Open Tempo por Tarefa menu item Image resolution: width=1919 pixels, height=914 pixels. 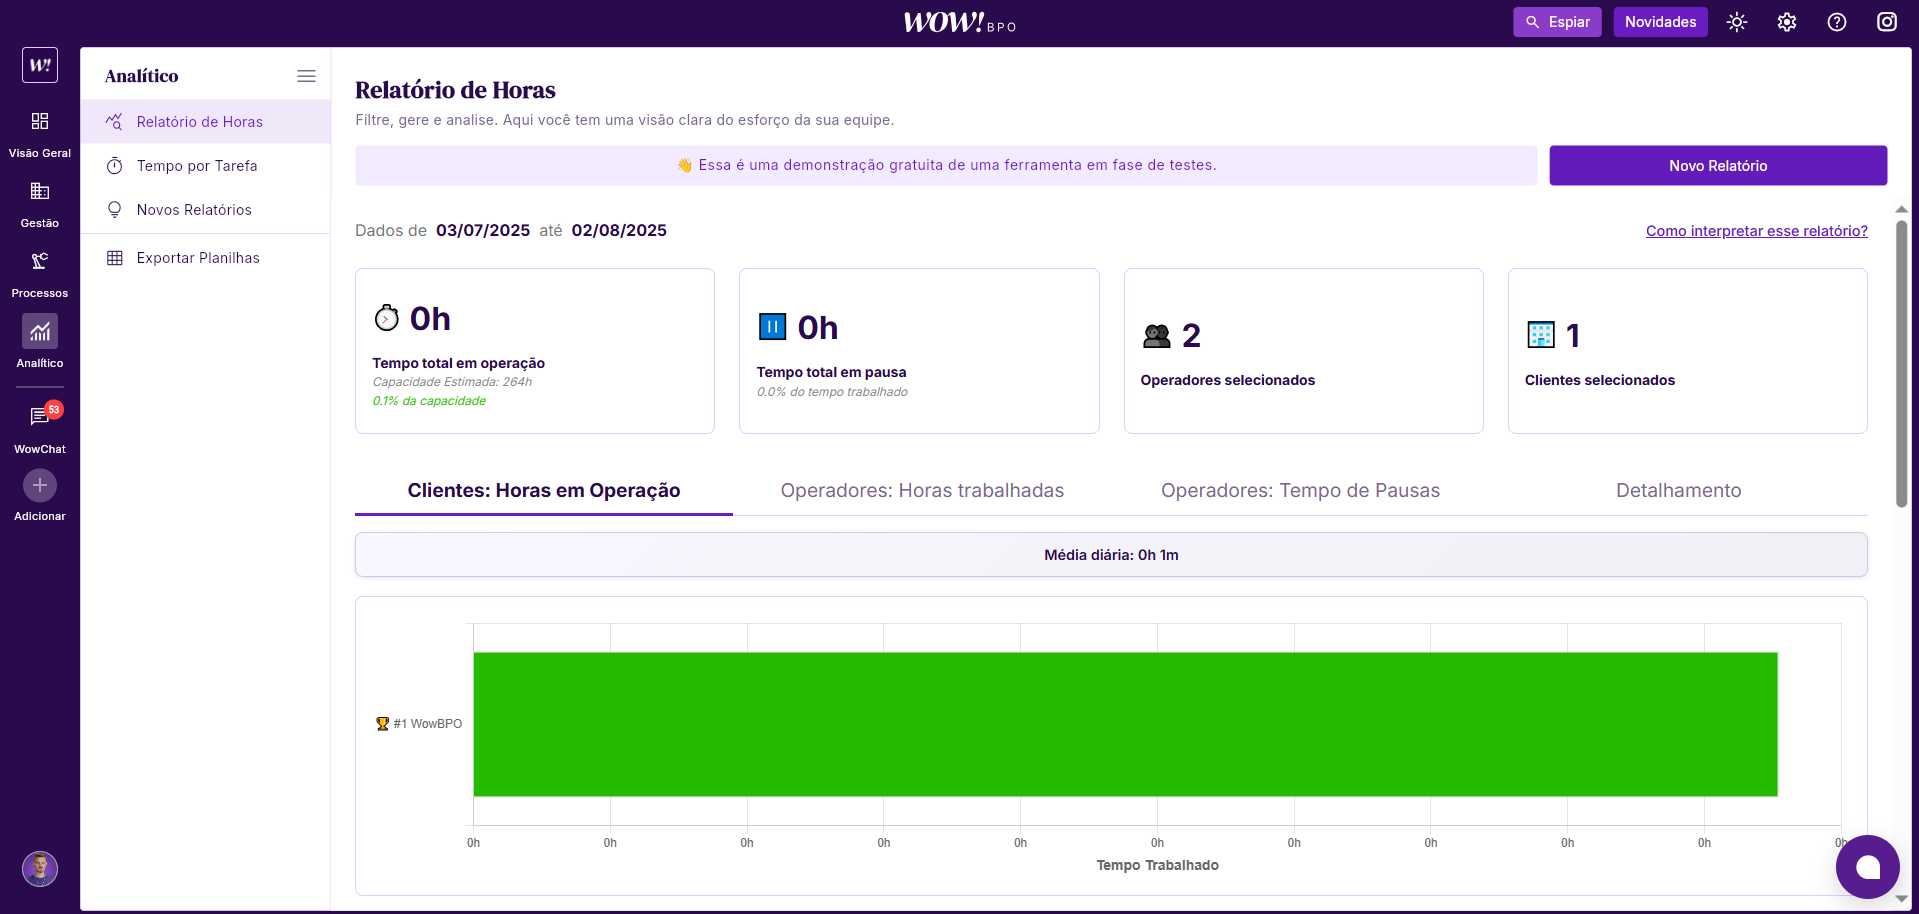(x=197, y=166)
